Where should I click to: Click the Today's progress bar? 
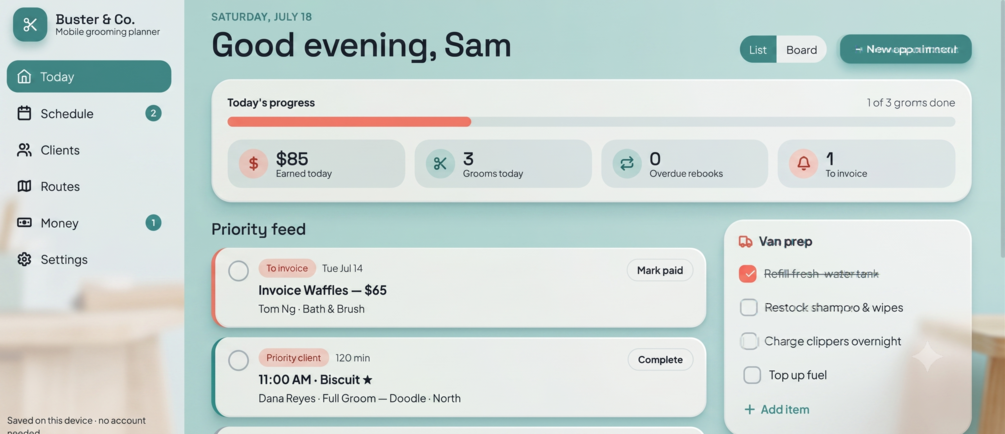point(591,122)
